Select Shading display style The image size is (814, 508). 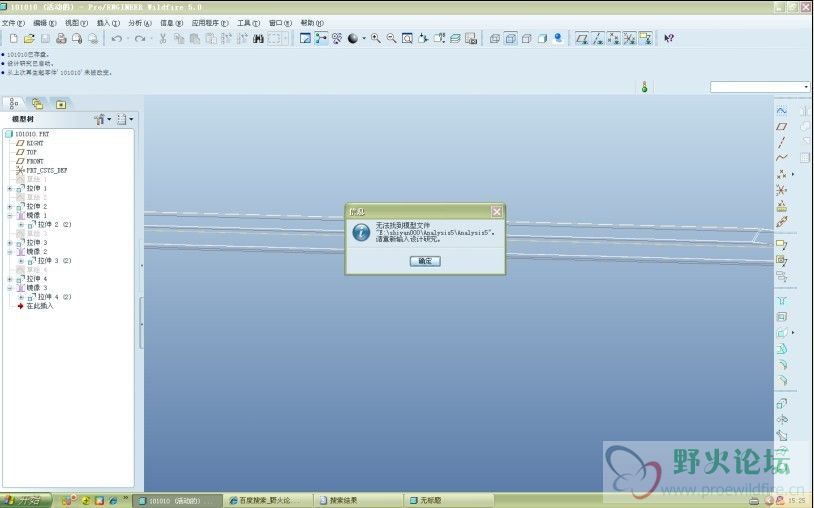[542, 38]
